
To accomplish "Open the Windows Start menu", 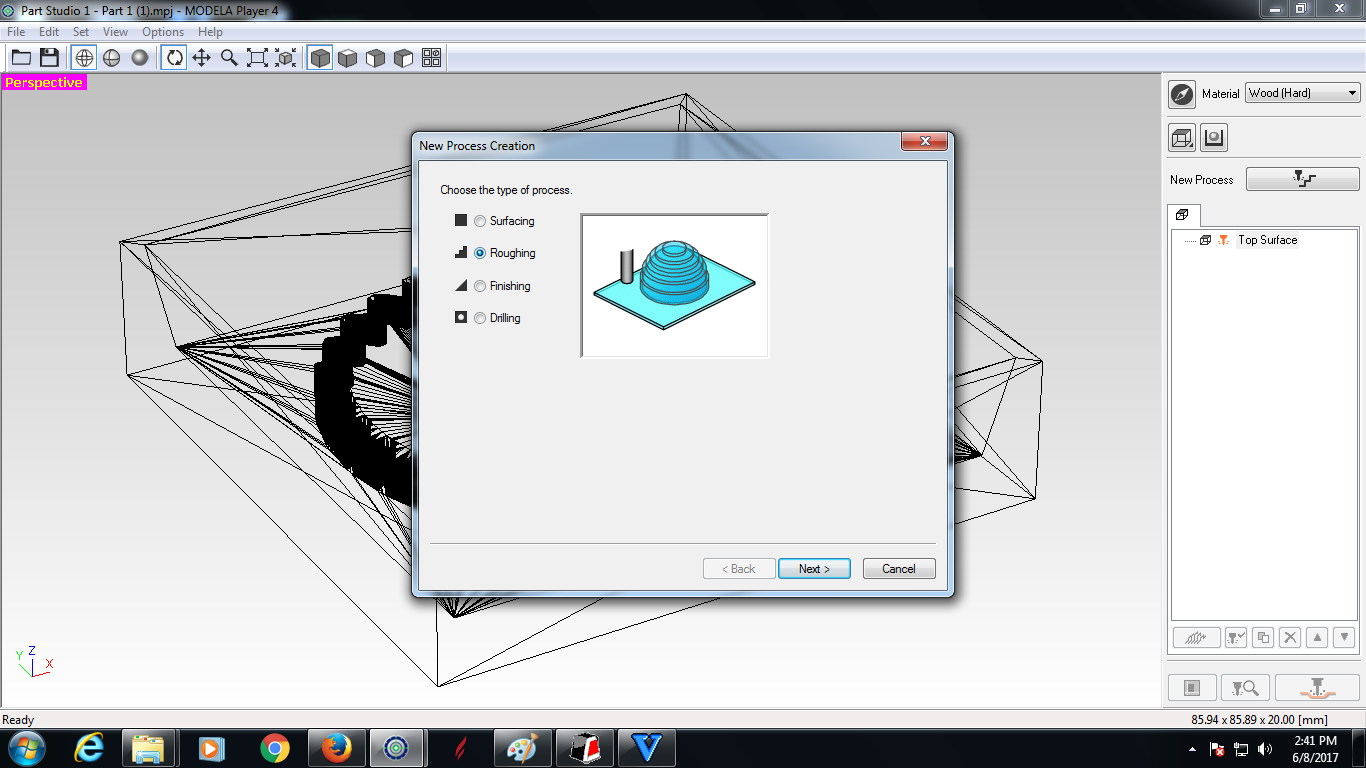I will pos(26,748).
